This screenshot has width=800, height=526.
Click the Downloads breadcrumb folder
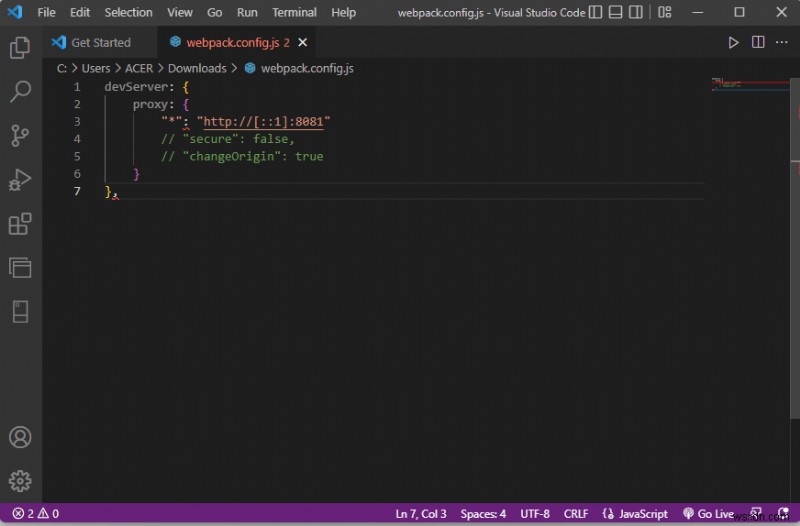pyautogui.click(x=196, y=68)
